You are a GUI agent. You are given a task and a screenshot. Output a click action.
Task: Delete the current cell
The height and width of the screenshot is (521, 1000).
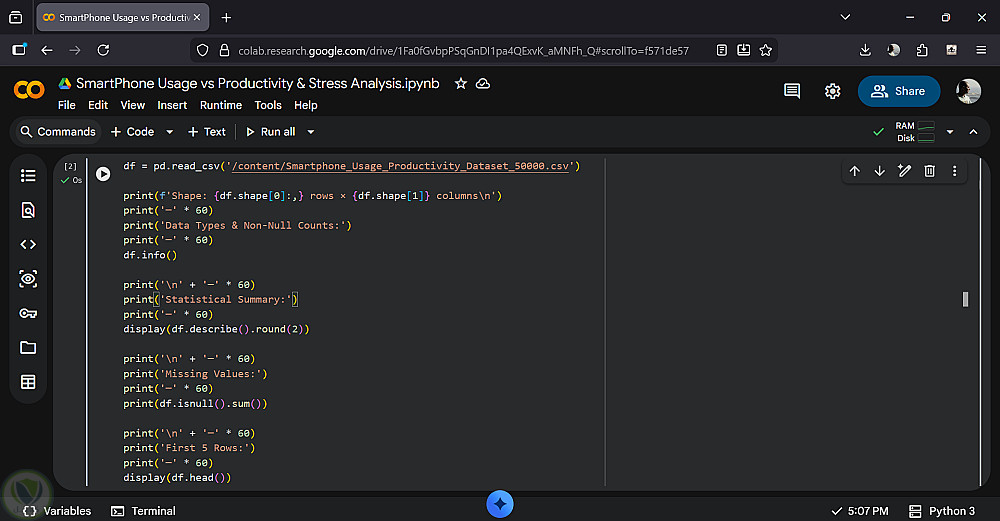pos(929,171)
